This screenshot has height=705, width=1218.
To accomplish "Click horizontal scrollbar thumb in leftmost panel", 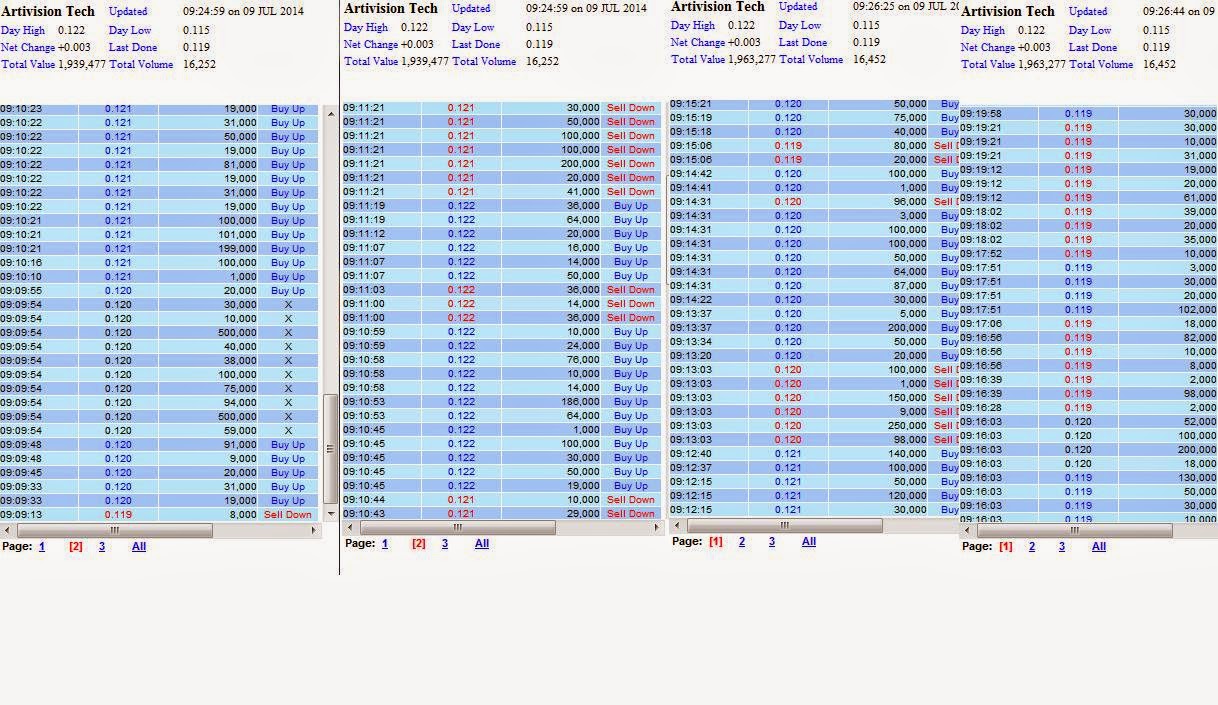I will point(114,530).
